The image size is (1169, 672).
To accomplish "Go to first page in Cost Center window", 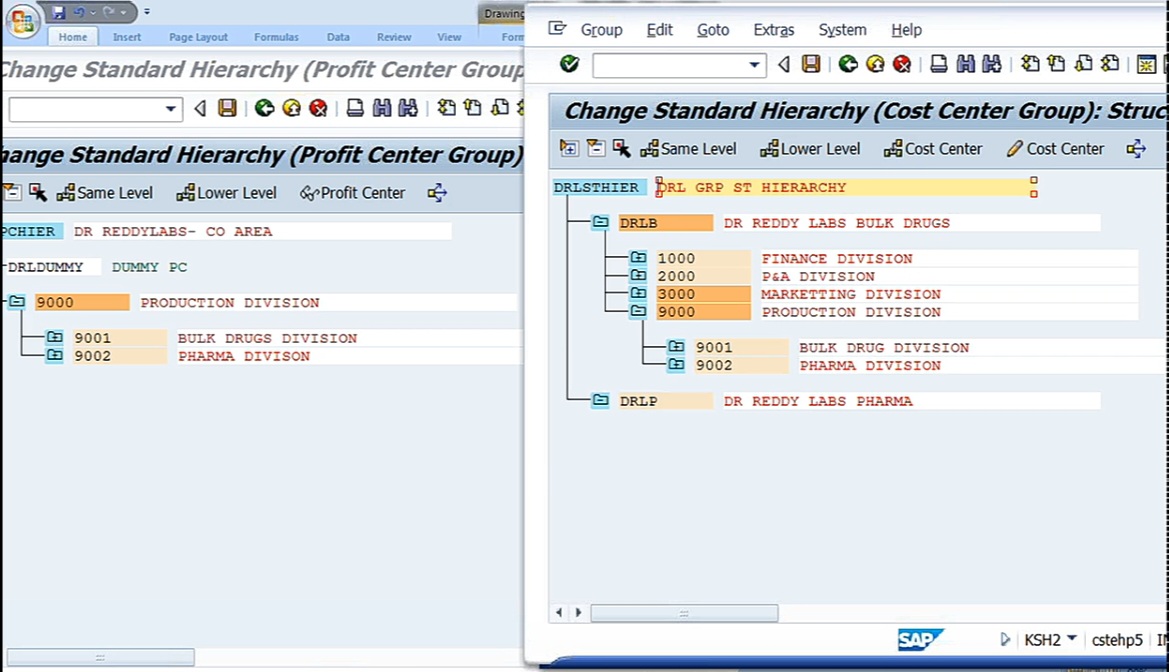I will (1030, 64).
